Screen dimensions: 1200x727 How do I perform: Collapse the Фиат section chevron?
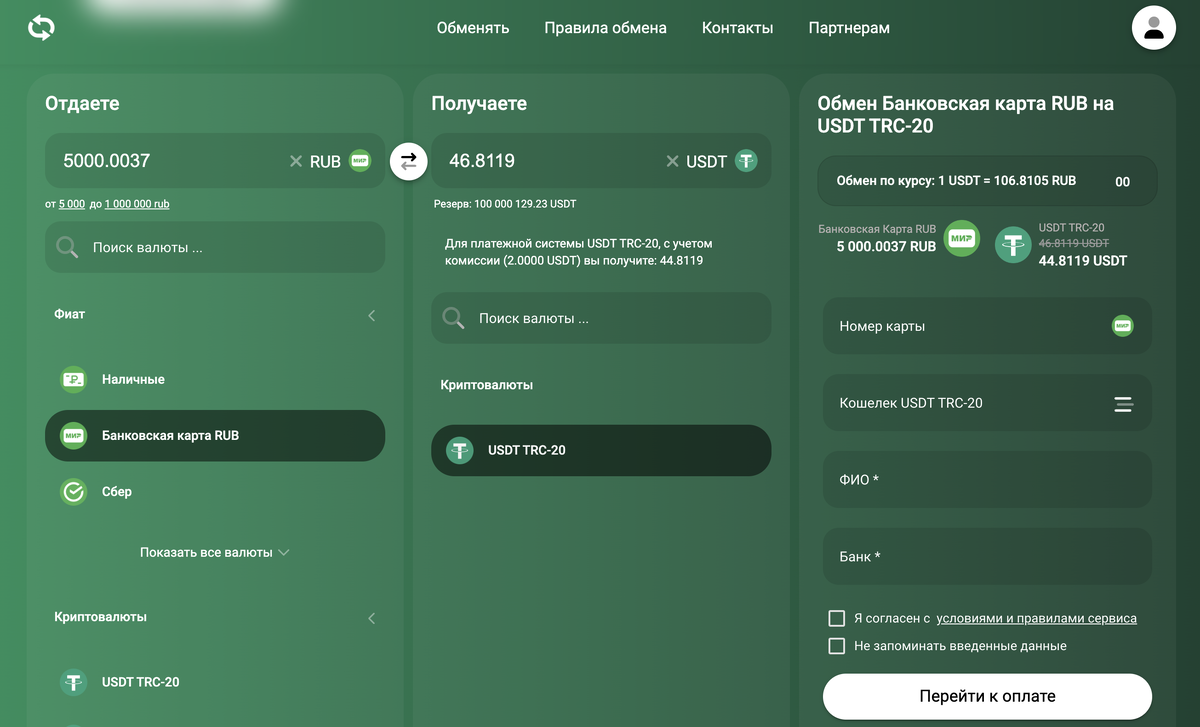[371, 316]
